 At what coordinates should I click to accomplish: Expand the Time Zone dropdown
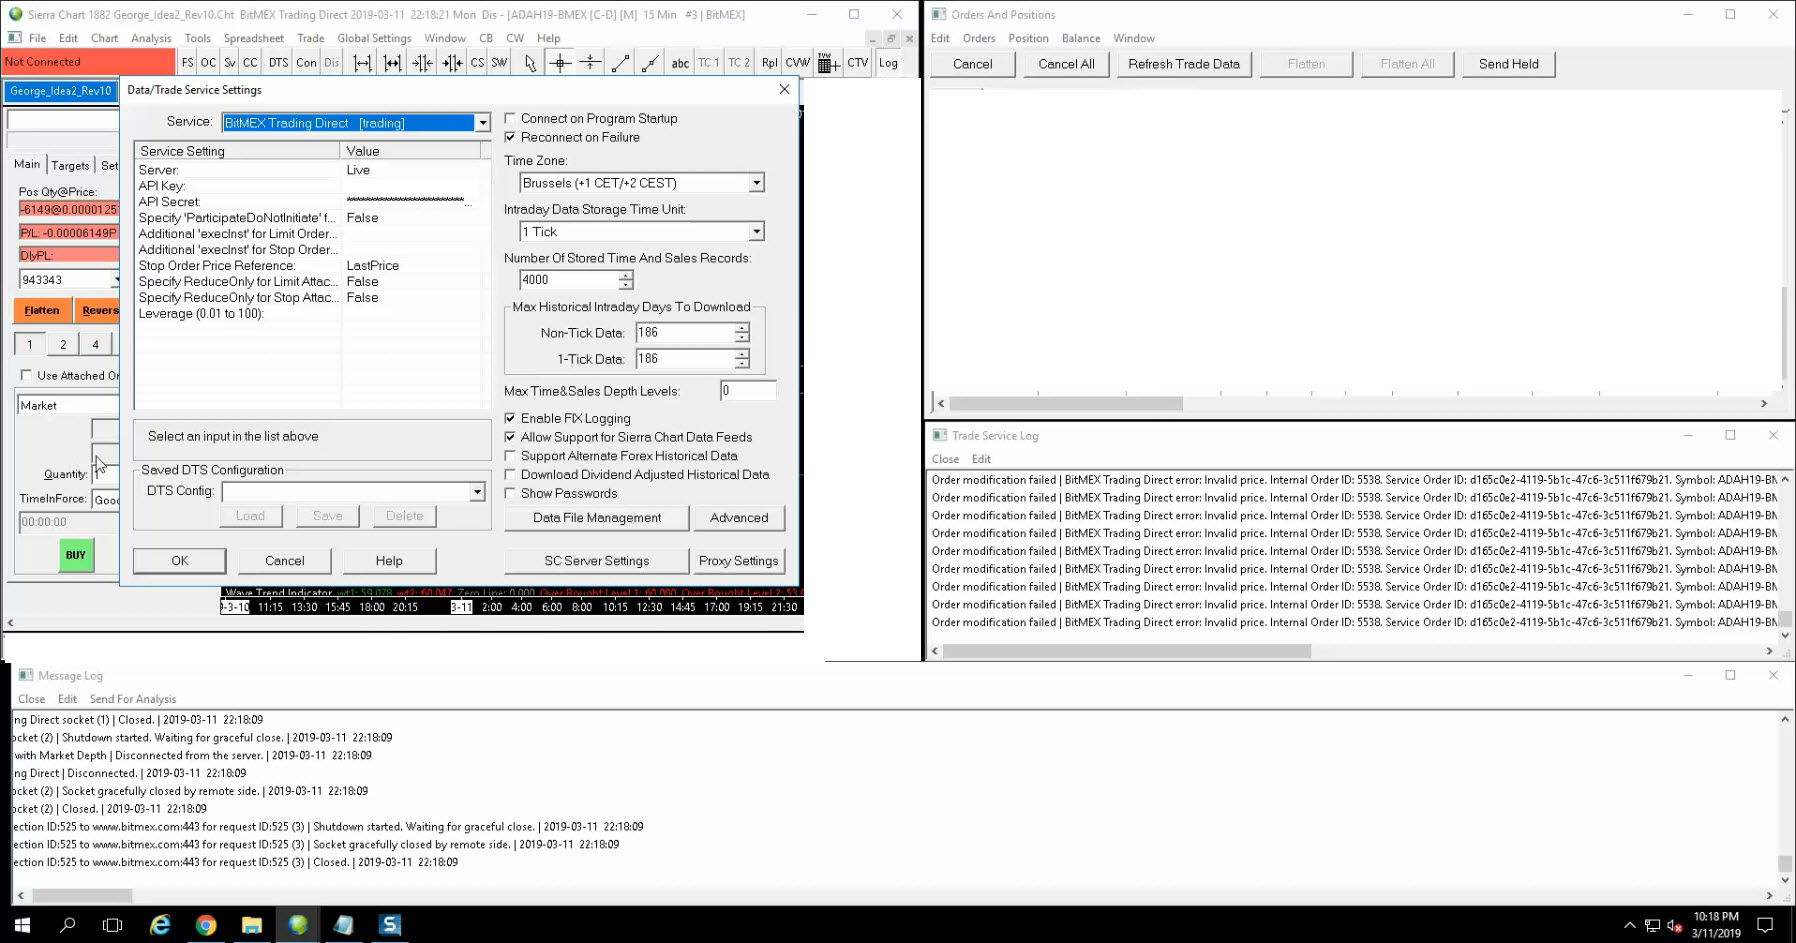click(x=757, y=183)
